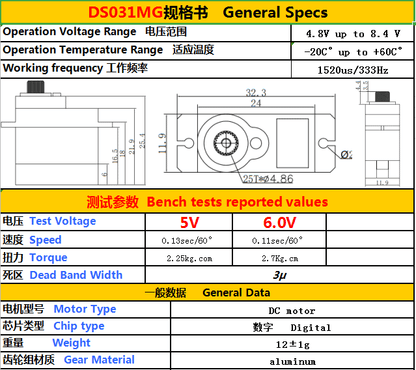
Task: Click the '5V' column header
Action: point(189,222)
